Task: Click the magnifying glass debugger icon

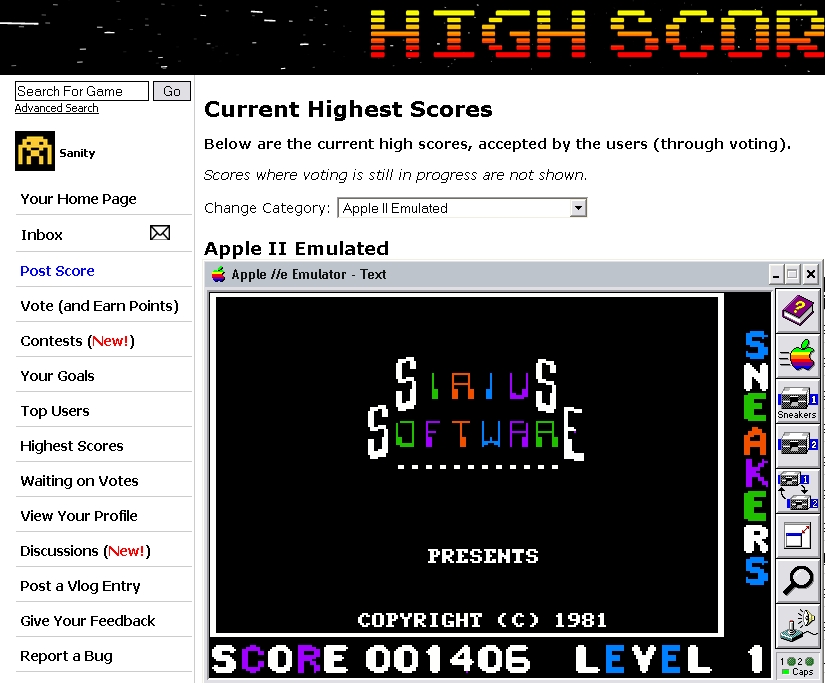Action: pyautogui.click(x=797, y=580)
